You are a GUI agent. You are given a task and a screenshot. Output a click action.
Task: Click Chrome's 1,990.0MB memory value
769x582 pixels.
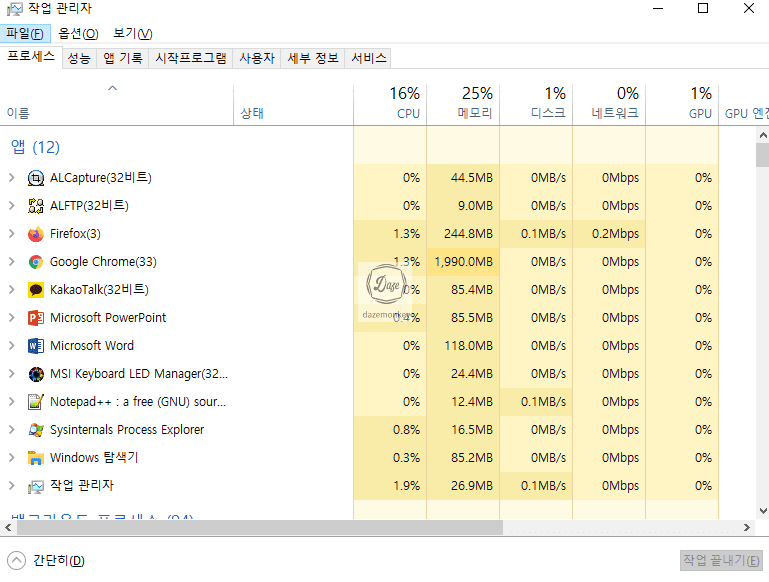(463, 262)
